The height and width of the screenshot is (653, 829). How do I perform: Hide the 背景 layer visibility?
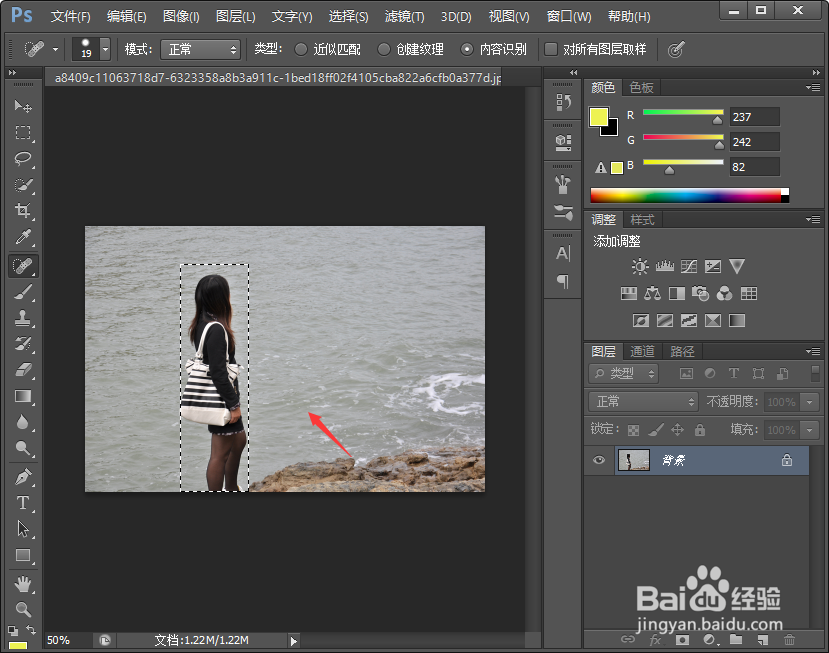coord(598,460)
